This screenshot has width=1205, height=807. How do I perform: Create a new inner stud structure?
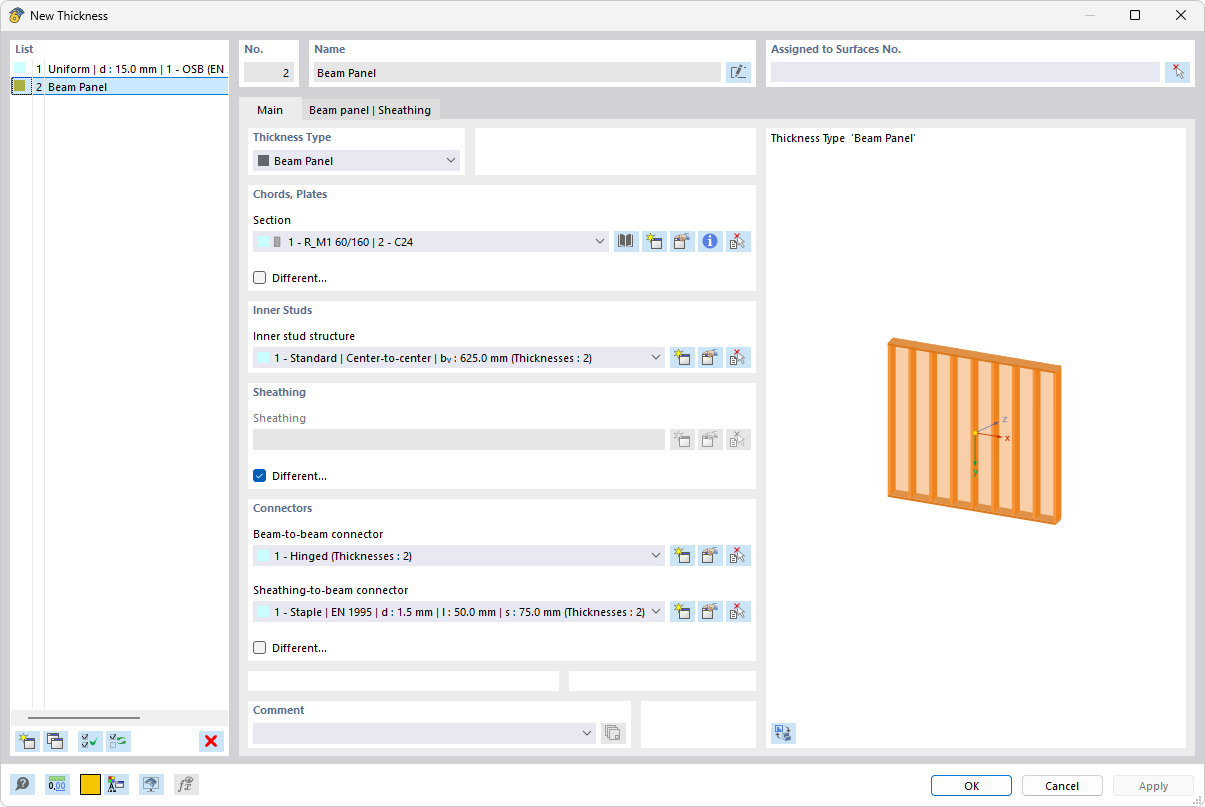(682, 357)
